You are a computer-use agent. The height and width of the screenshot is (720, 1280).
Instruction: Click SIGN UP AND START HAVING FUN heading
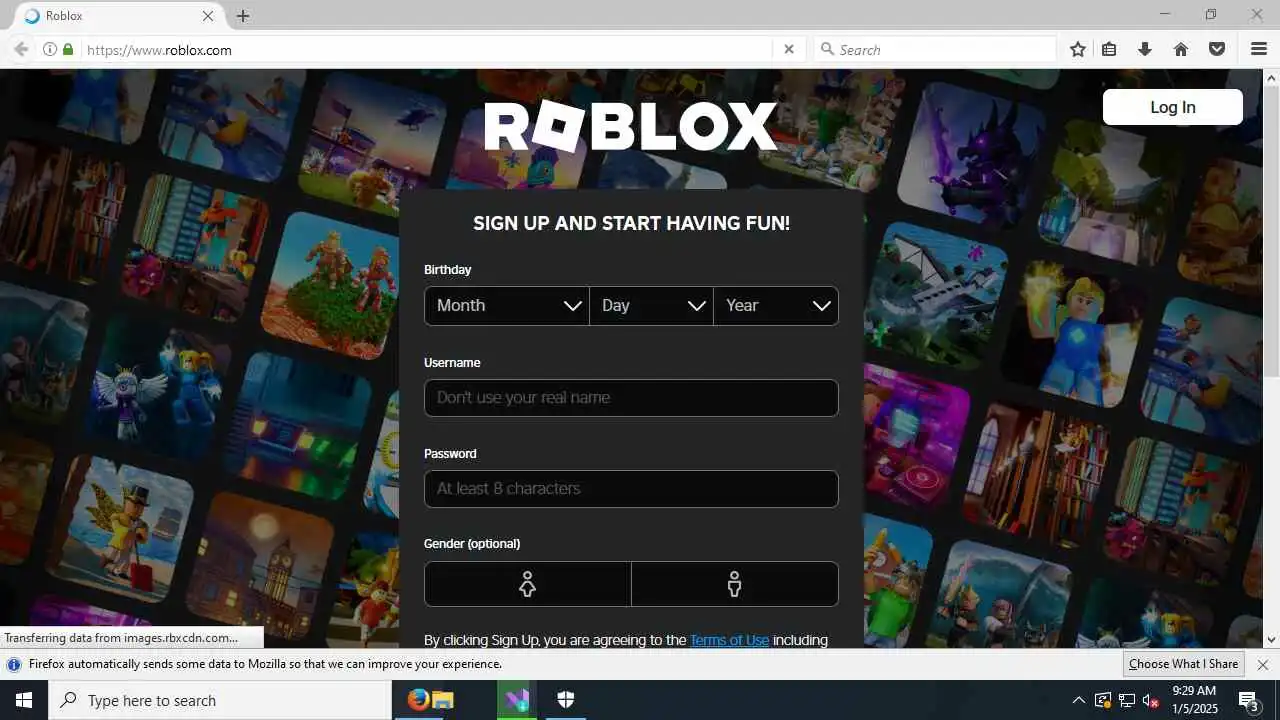[631, 223]
